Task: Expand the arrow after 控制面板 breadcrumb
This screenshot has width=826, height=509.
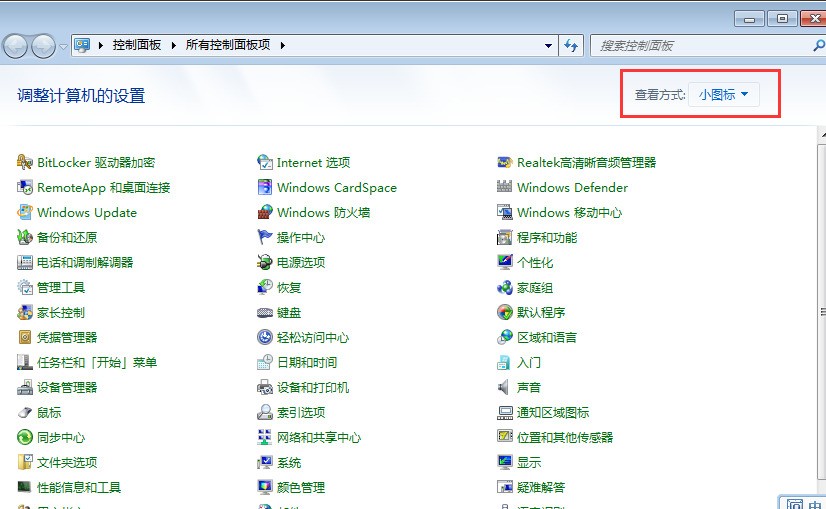Action: tap(173, 45)
